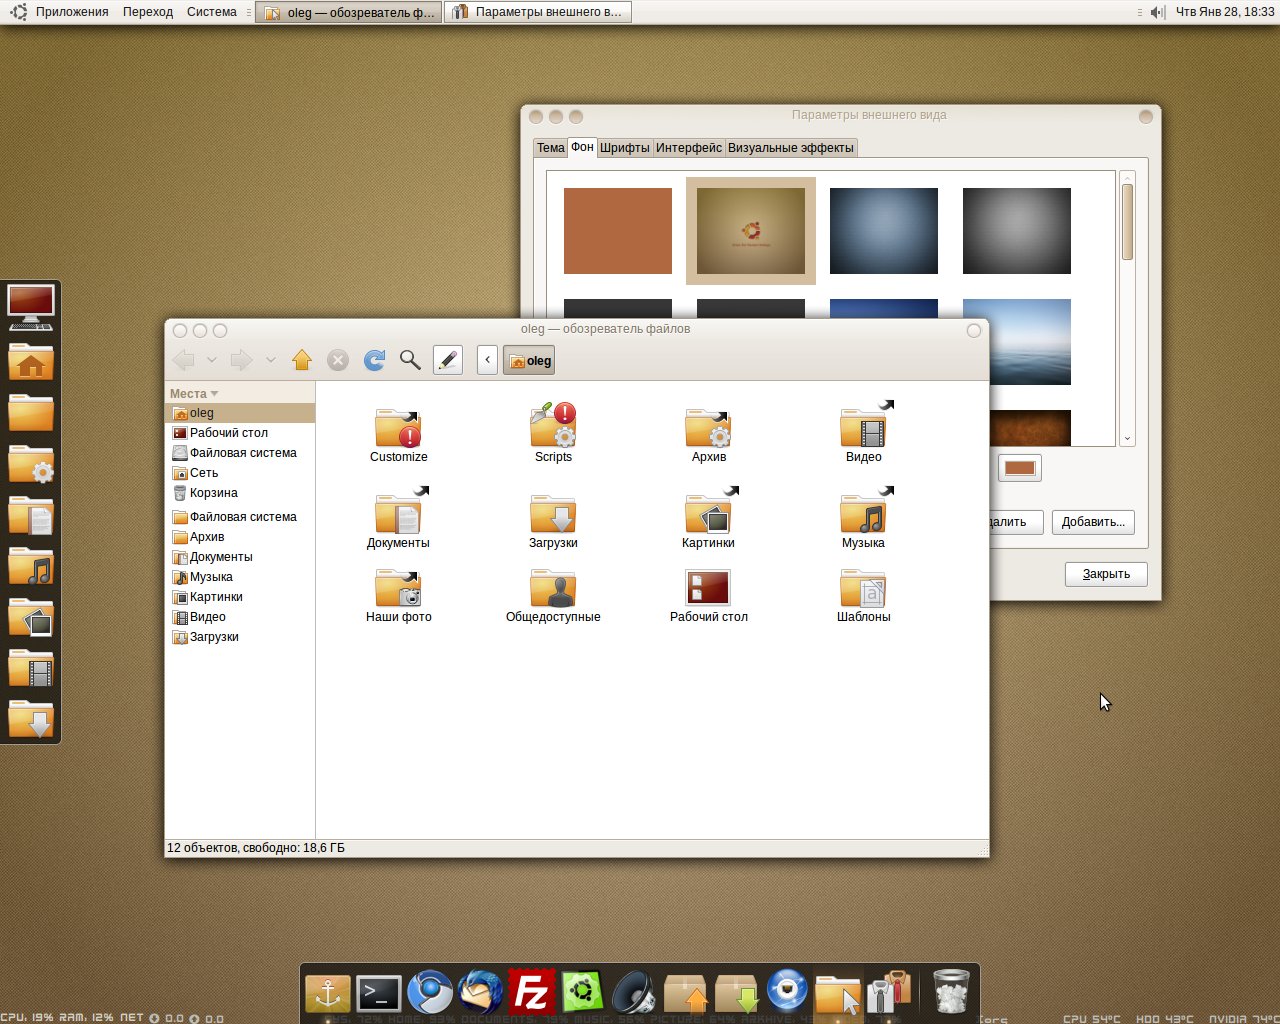Select the Загрузки bookmark in the sidebar
The width and height of the screenshot is (1280, 1024).
coord(240,637)
